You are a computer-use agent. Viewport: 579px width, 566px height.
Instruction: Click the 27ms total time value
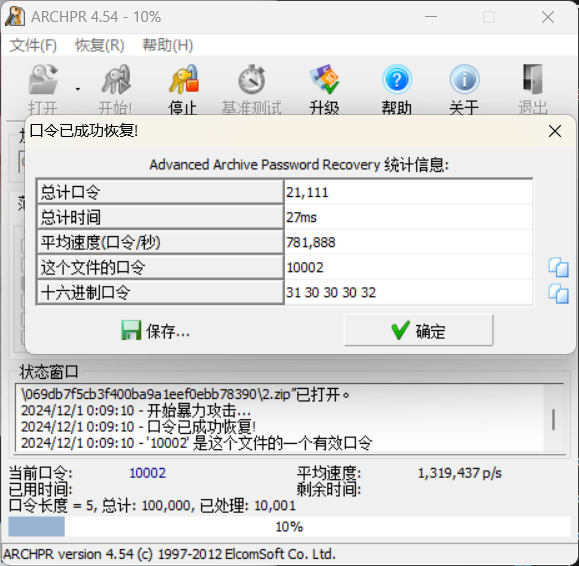(301, 217)
